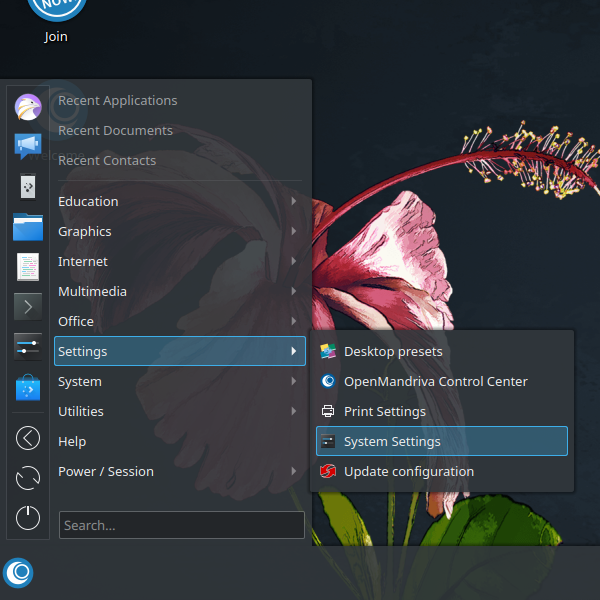Open the KDE Connect phone icon
Image resolution: width=600 pixels, height=600 pixels.
coord(28,187)
